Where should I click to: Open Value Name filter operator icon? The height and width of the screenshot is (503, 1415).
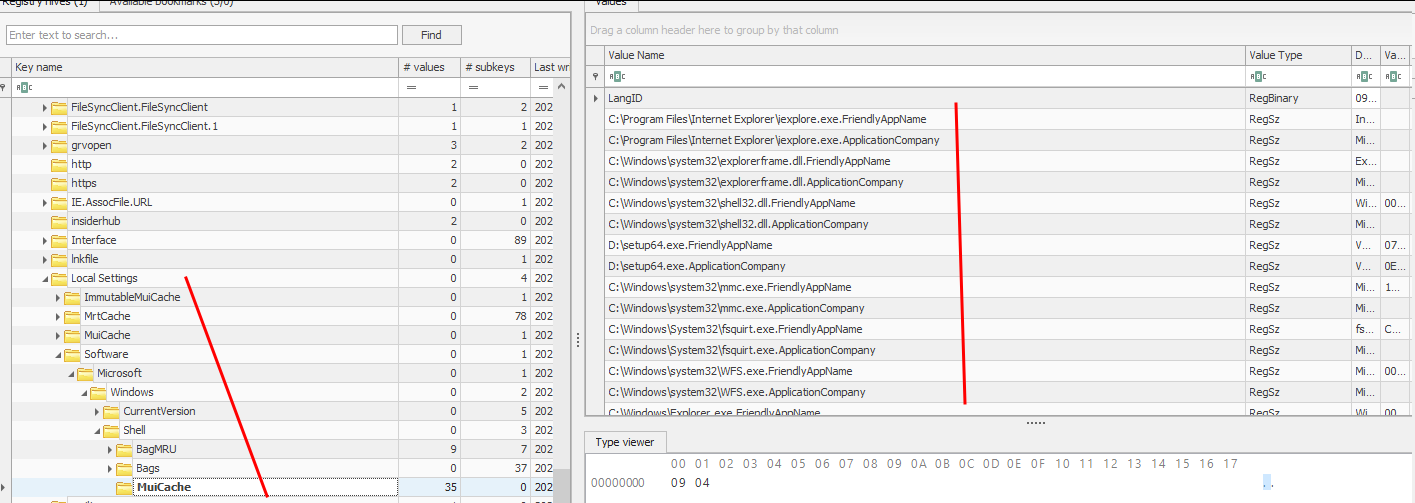pos(617,76)
